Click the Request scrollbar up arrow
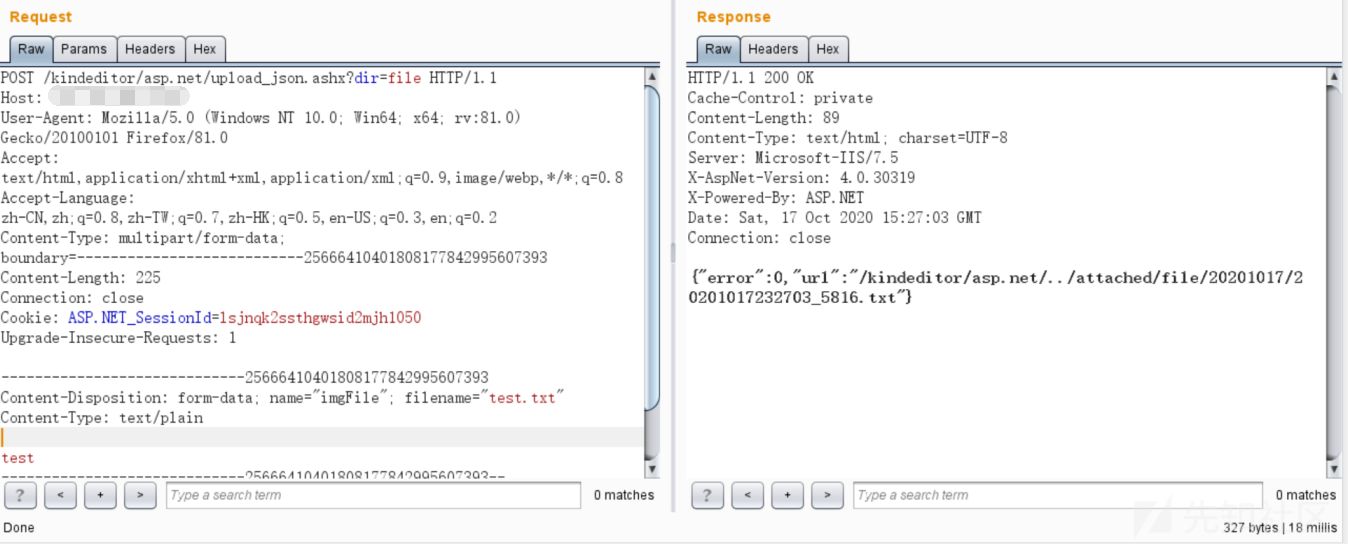This screenshot has width=1348, height=544. click(652, 76)
